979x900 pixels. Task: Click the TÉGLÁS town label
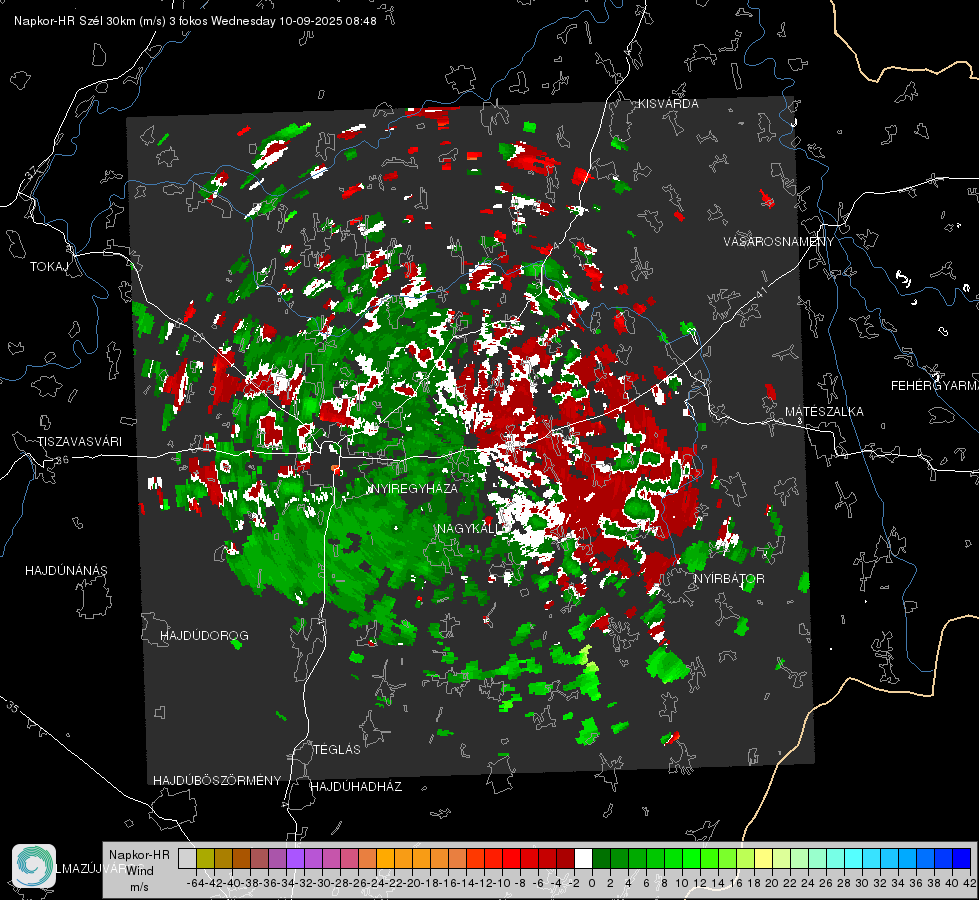coord(337,750)
